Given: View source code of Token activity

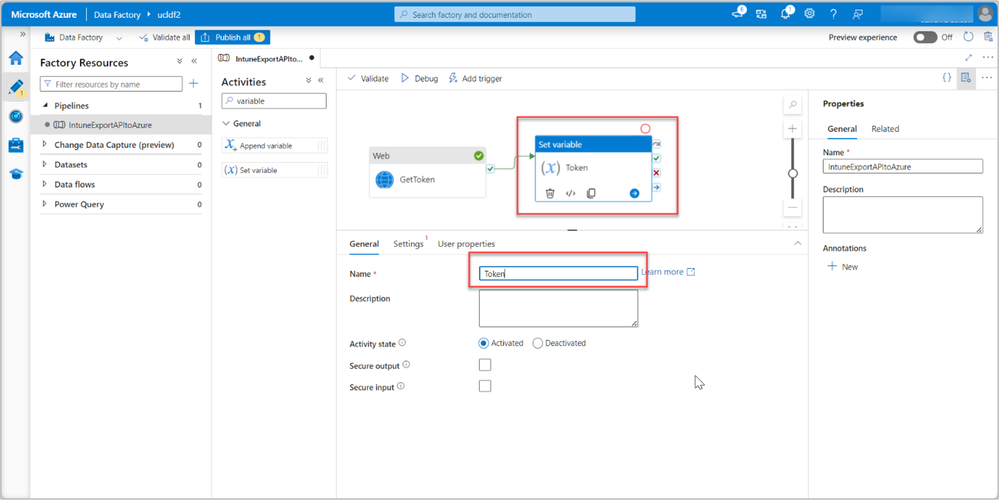Looking at the screenshot, I should click(x=570, y=193).
